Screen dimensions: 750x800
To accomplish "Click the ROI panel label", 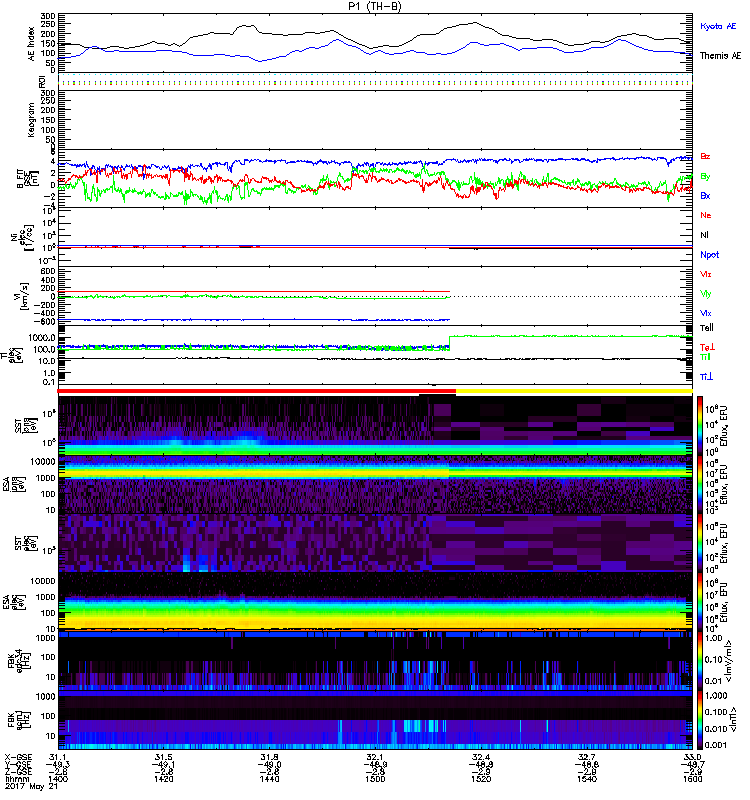I will pyautogui.click(x=42, y=81).
